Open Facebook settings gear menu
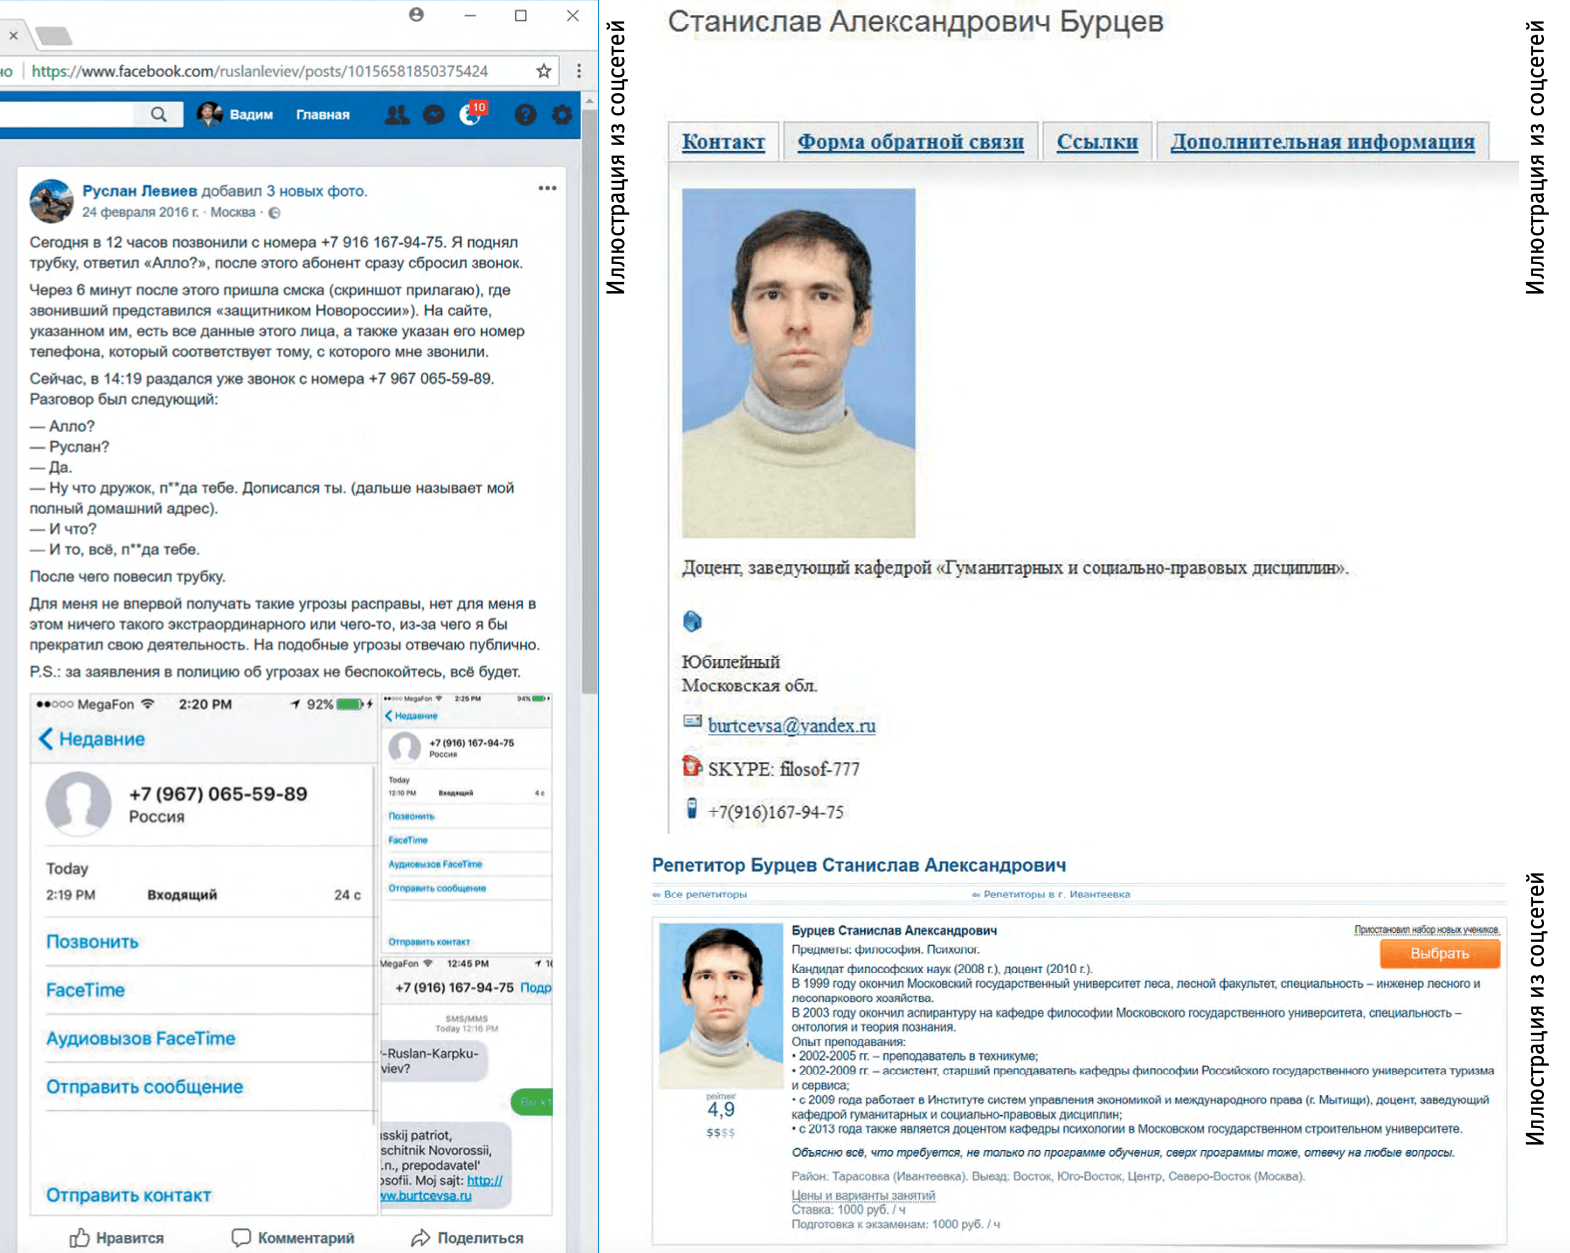The image size is (1570, 1253). point(562,115)
